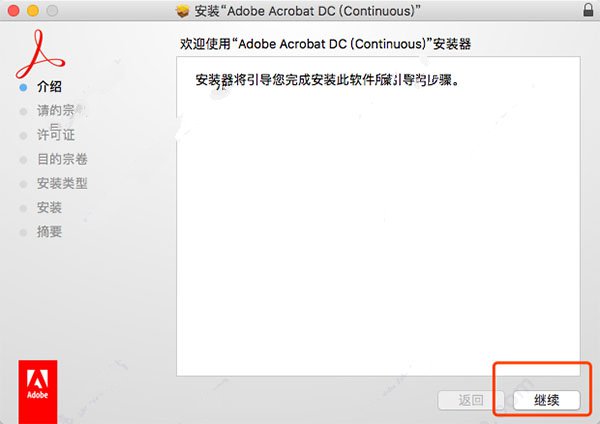The width and height of the screenshot is (600, 424).
Task: Click the blue bullet beside 介绍
Action: pos(23,88)
